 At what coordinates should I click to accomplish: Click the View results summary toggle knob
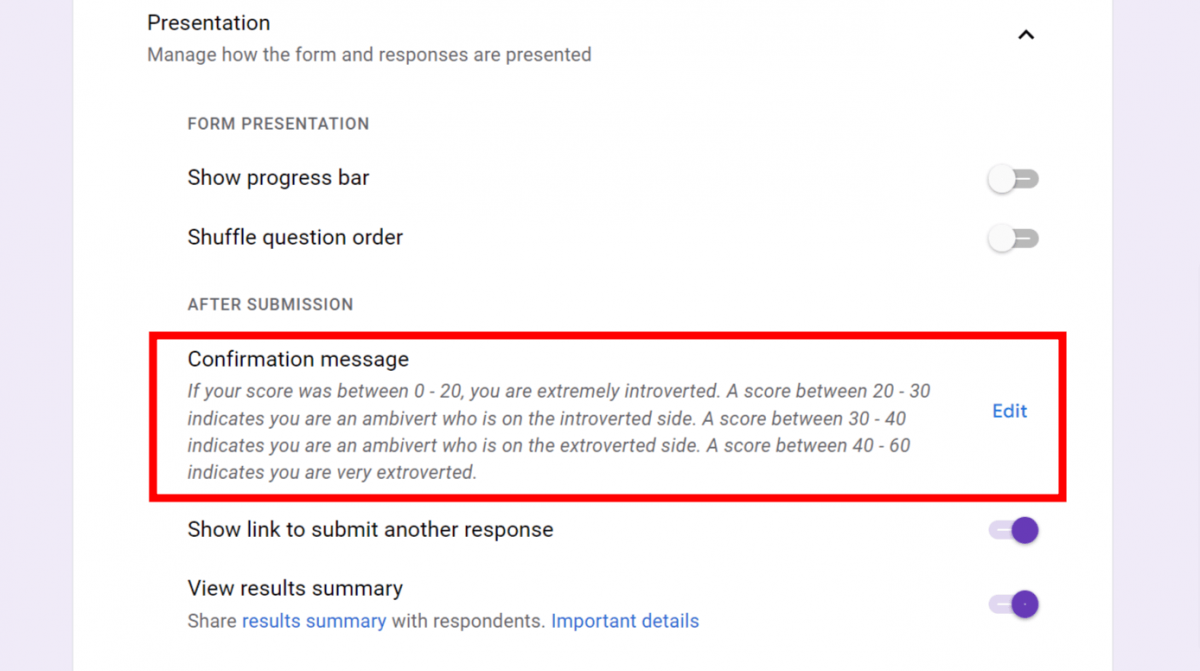[x=1023, y=604]
